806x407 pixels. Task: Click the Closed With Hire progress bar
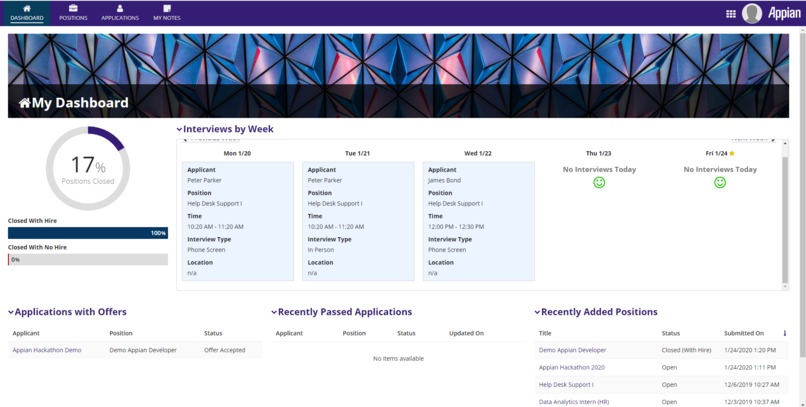click(88, 233)
